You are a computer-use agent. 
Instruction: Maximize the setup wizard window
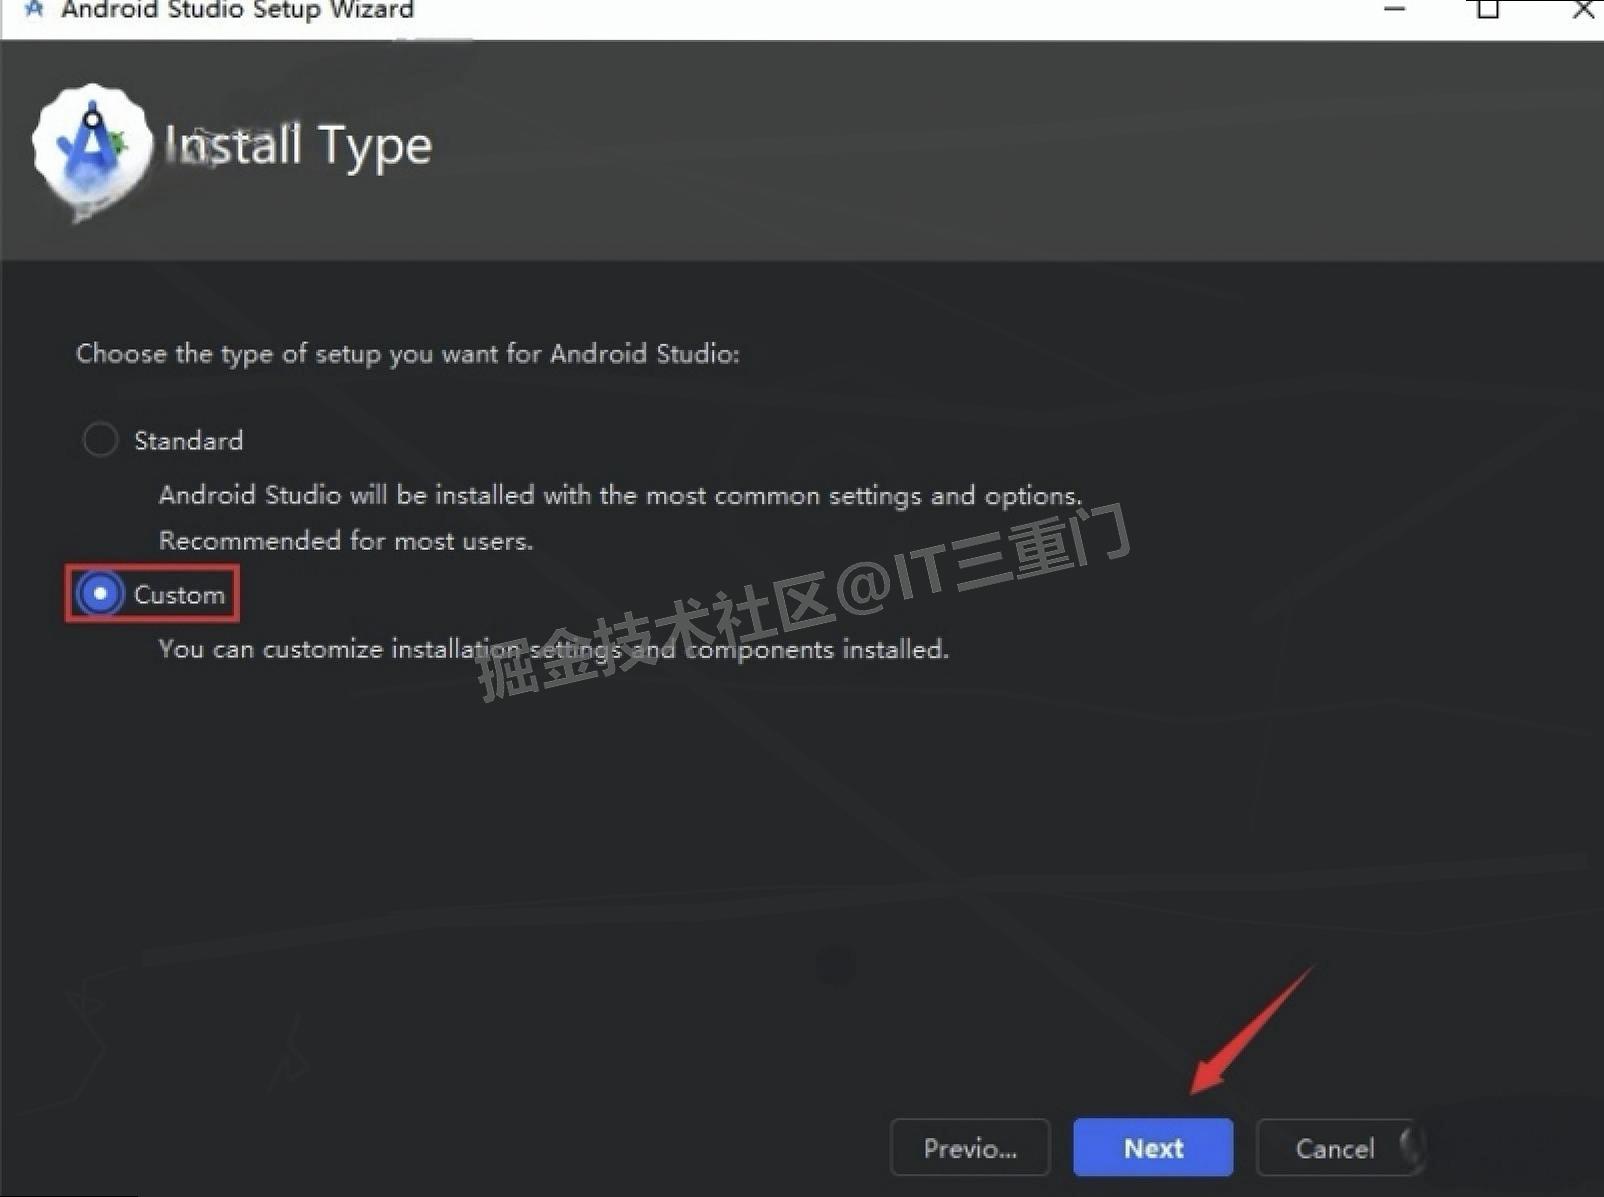click(1486, 10)
